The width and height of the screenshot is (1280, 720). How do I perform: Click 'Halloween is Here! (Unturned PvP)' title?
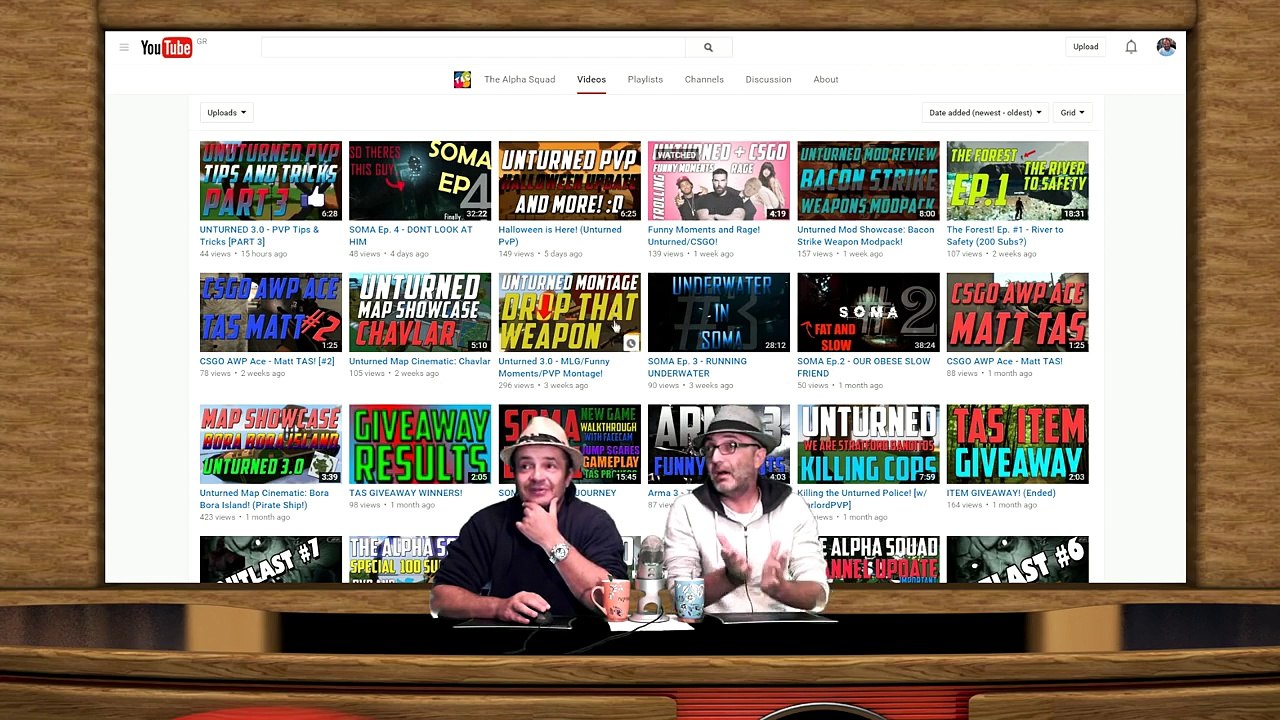[560, 236]
